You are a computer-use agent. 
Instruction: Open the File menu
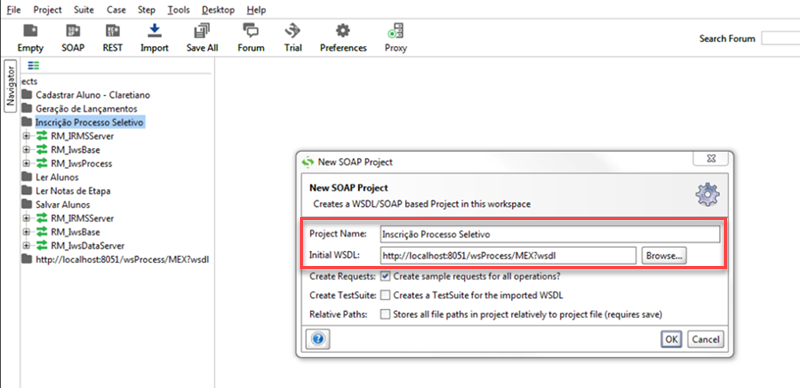(13, 10)
